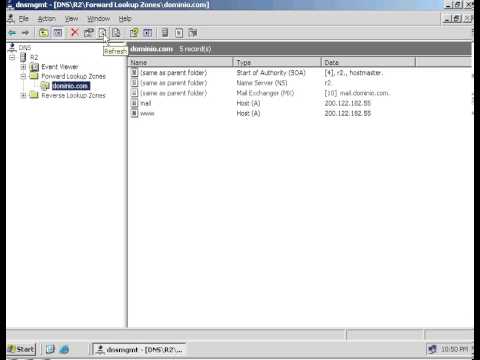Sort records by Type column header
Screen dimensions: 480x360
click(277, 62)
